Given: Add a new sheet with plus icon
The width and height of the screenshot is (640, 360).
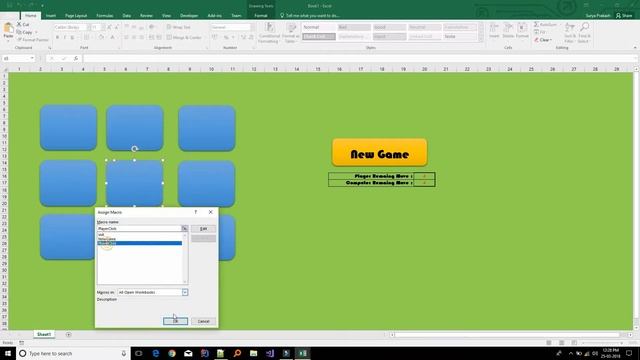Looking at the screenshot, I should click(69, 335).
